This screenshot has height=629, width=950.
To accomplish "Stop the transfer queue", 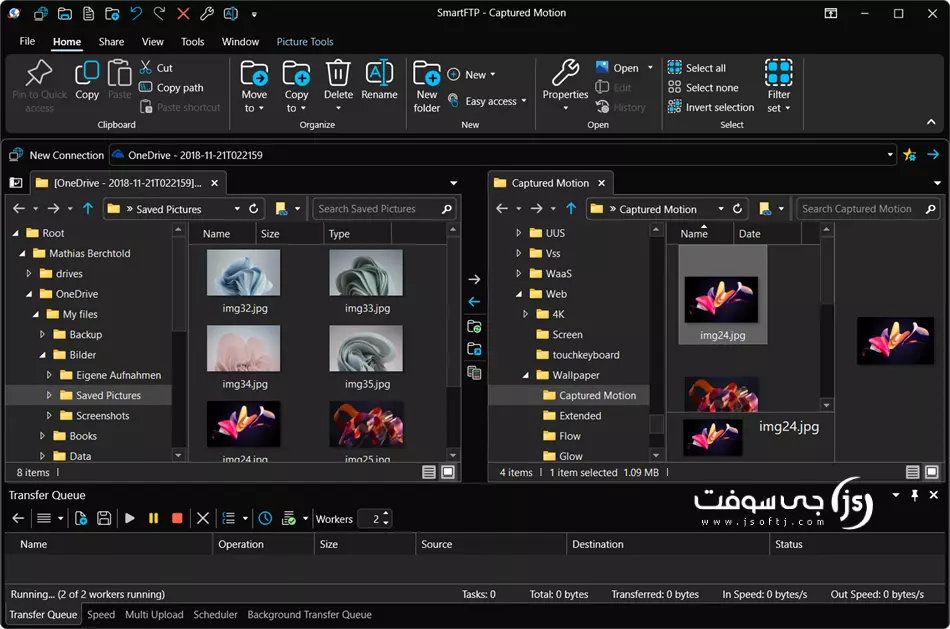I will click(x=177, y=519).
